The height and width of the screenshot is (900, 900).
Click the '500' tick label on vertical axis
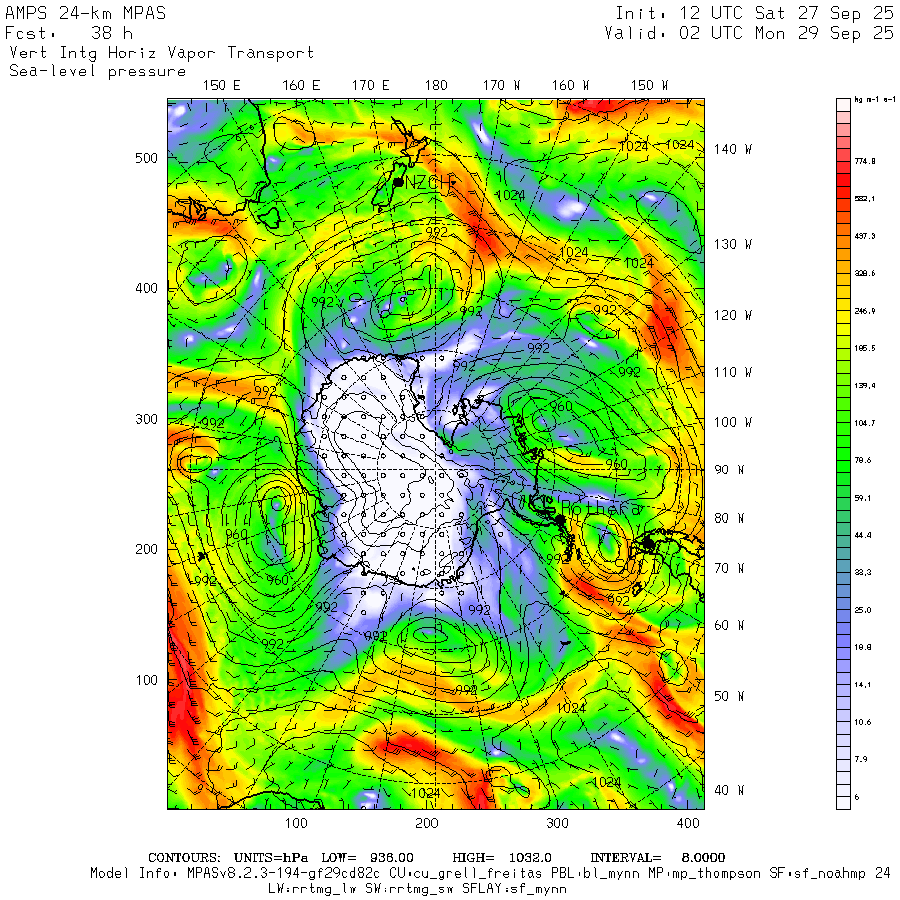click(146, 158)
